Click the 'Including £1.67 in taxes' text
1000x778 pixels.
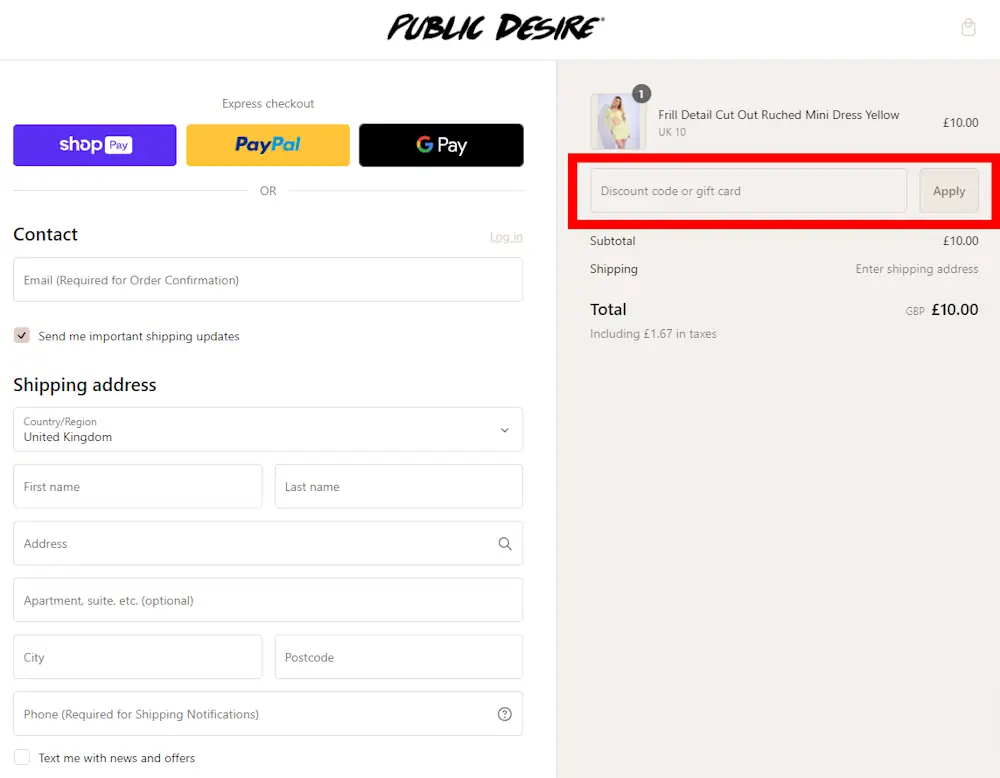coord(653,334)
